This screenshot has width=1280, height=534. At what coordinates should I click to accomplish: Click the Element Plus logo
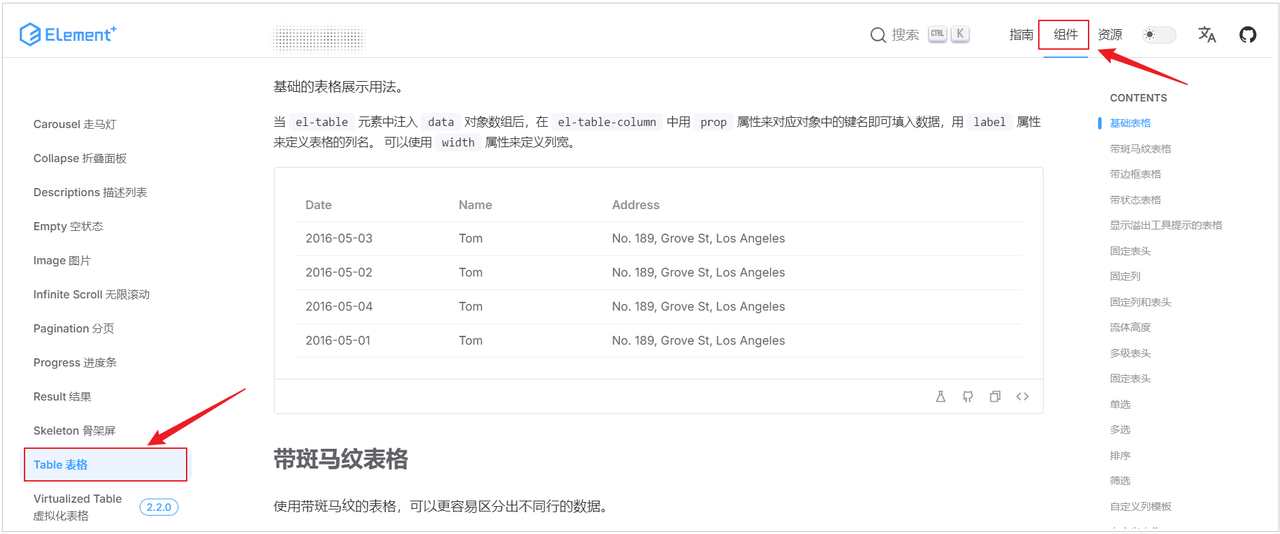(68, 35)
